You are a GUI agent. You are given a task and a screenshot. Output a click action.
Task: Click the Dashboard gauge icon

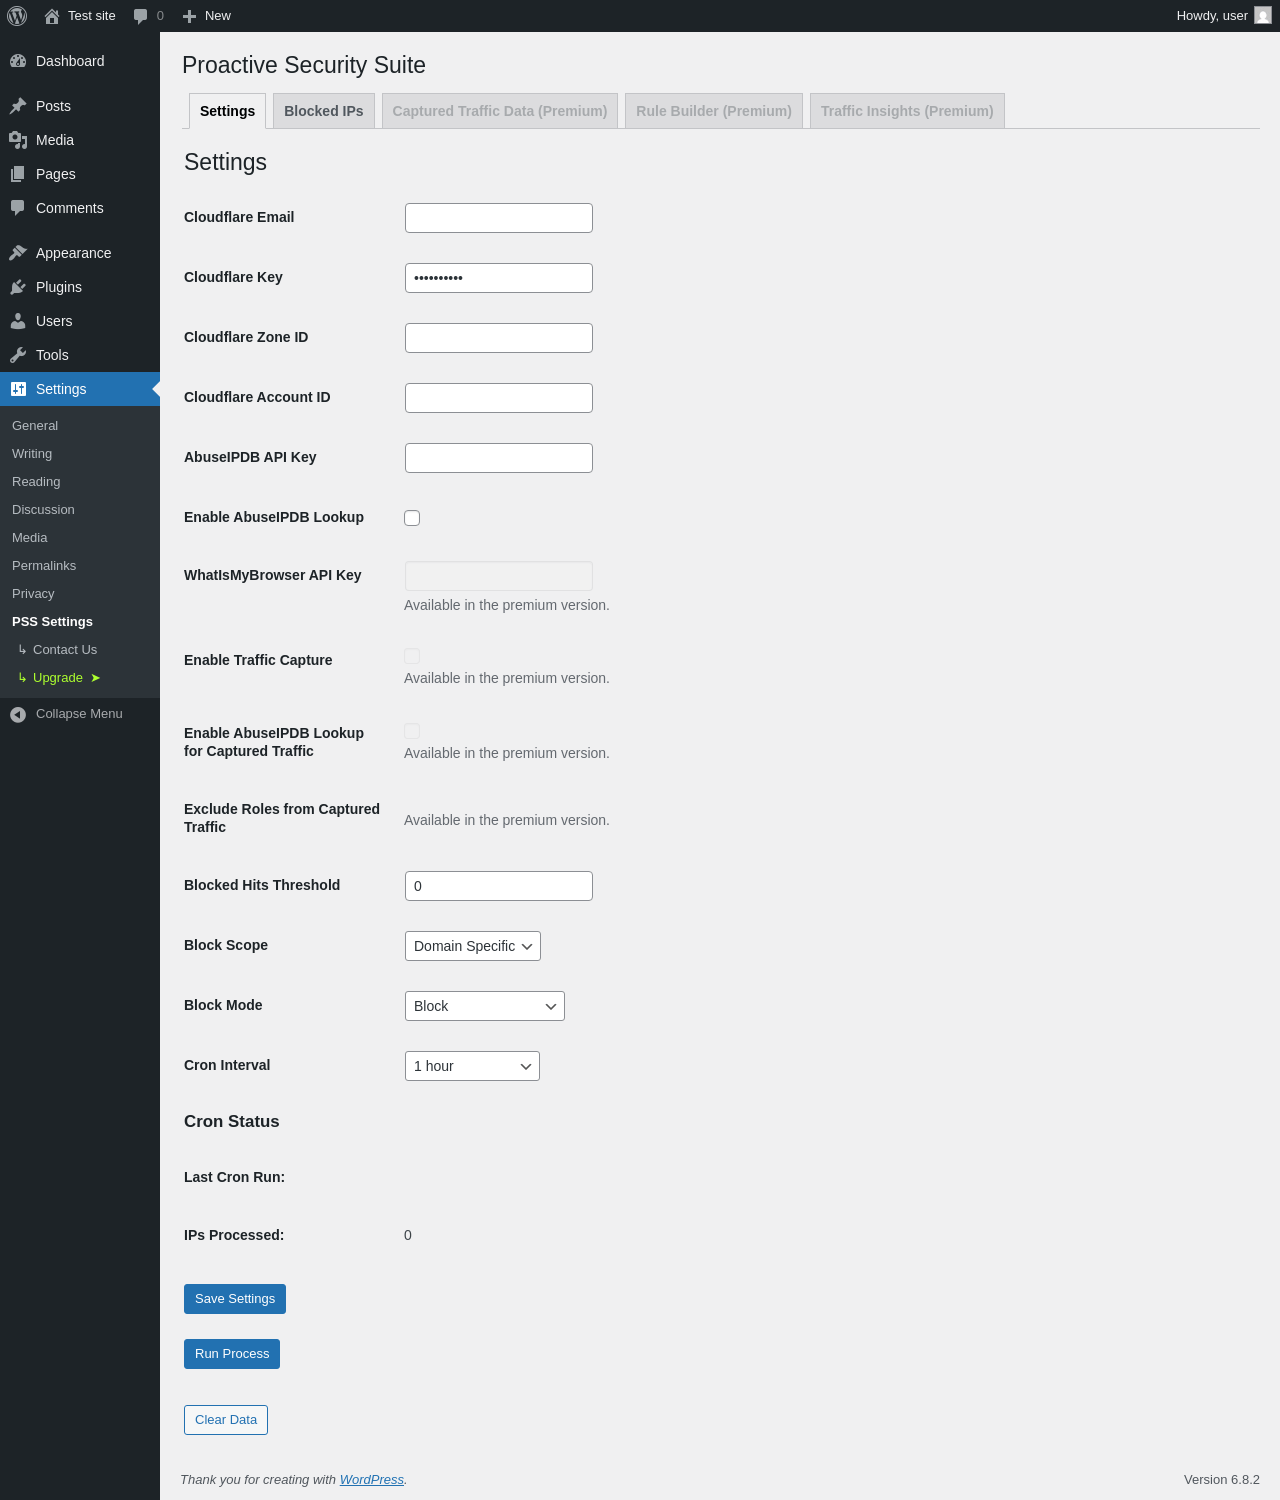coord(18,61)
